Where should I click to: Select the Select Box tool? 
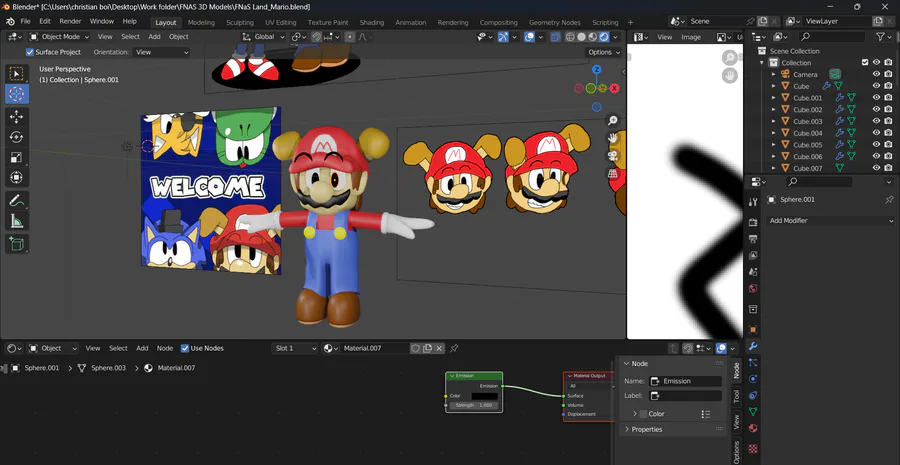pos(17,73)
